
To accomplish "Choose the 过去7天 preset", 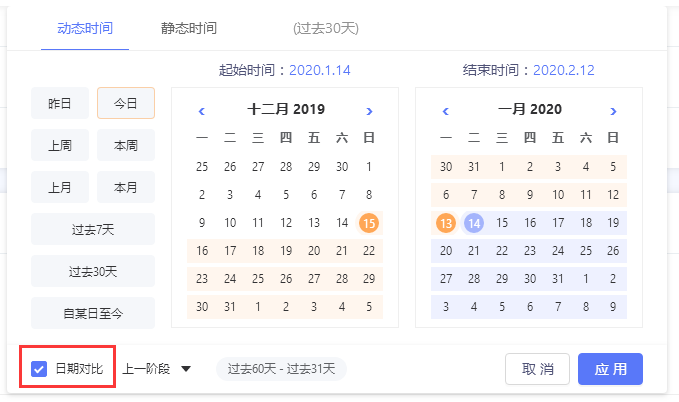I will click(93, 229).
